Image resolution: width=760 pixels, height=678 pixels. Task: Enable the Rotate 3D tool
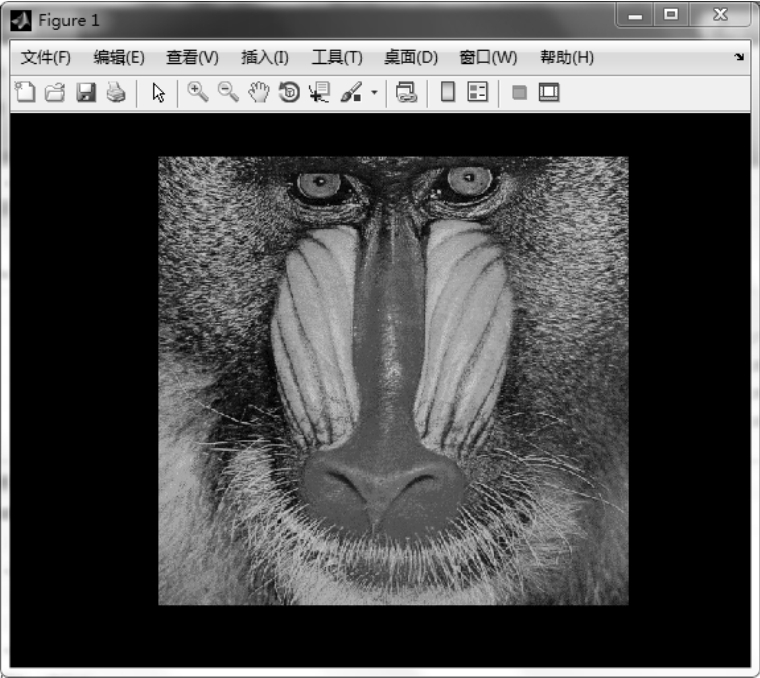(289, 93)
